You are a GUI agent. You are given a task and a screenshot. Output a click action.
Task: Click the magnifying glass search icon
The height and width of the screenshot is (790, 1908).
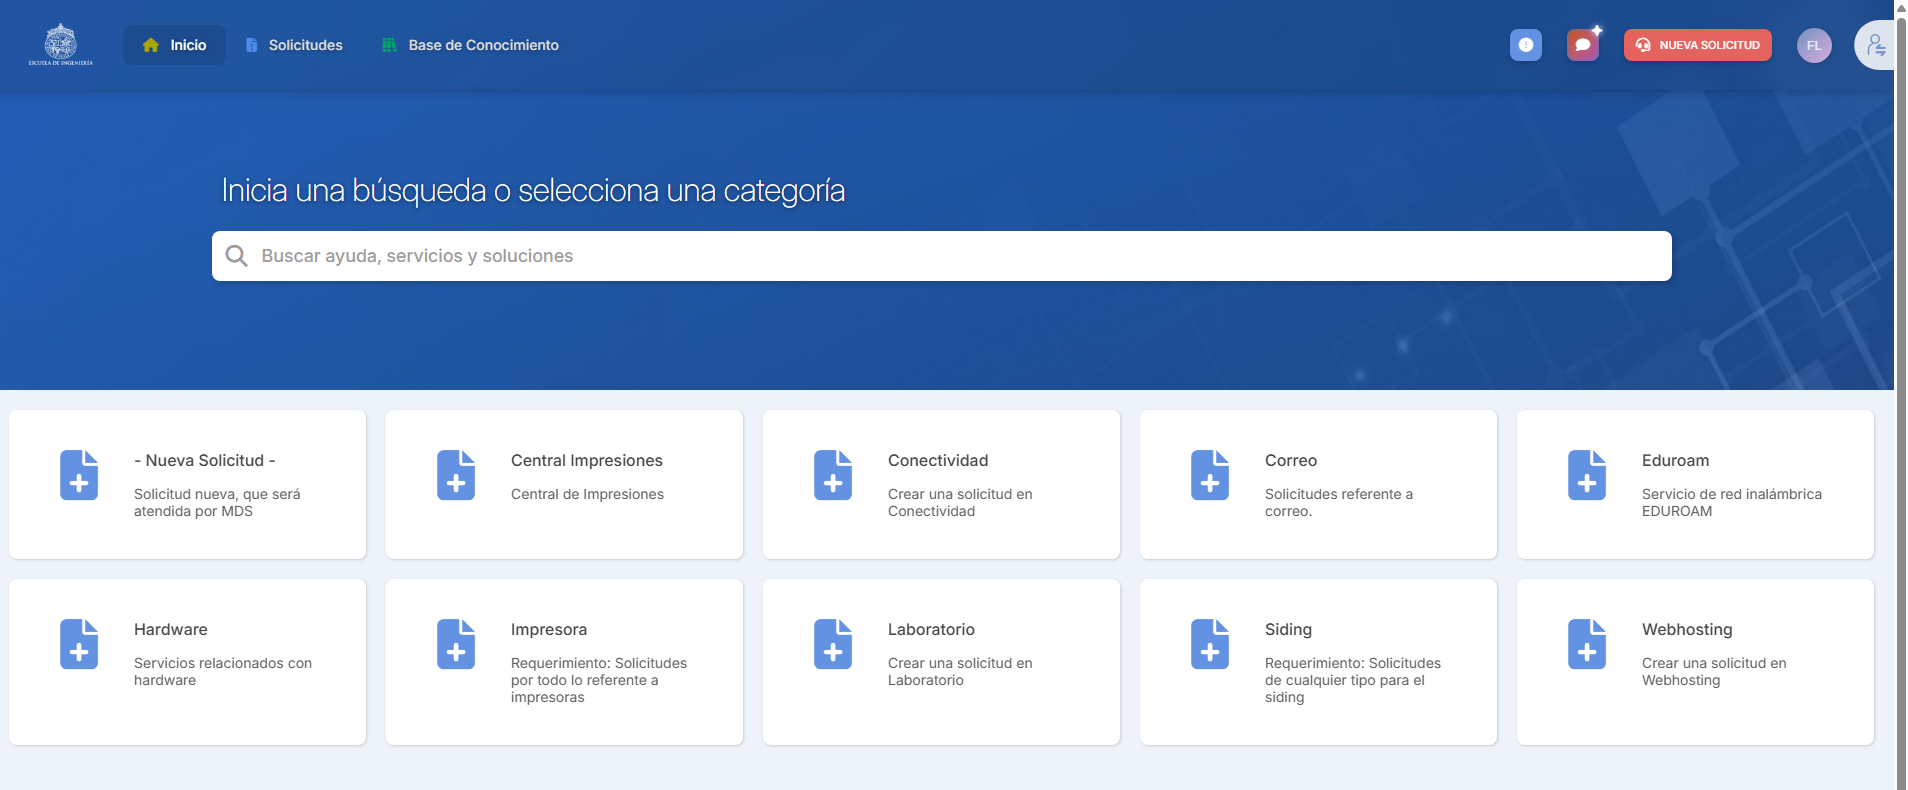[237, 256]
